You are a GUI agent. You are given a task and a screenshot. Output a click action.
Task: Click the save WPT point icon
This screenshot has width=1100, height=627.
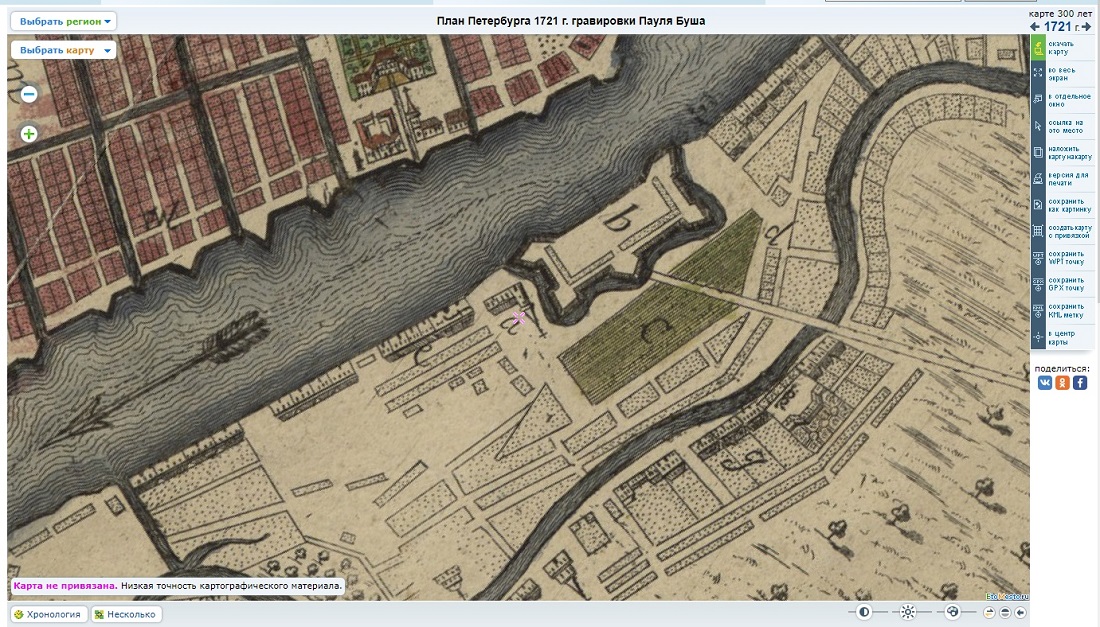(1038, 258)
